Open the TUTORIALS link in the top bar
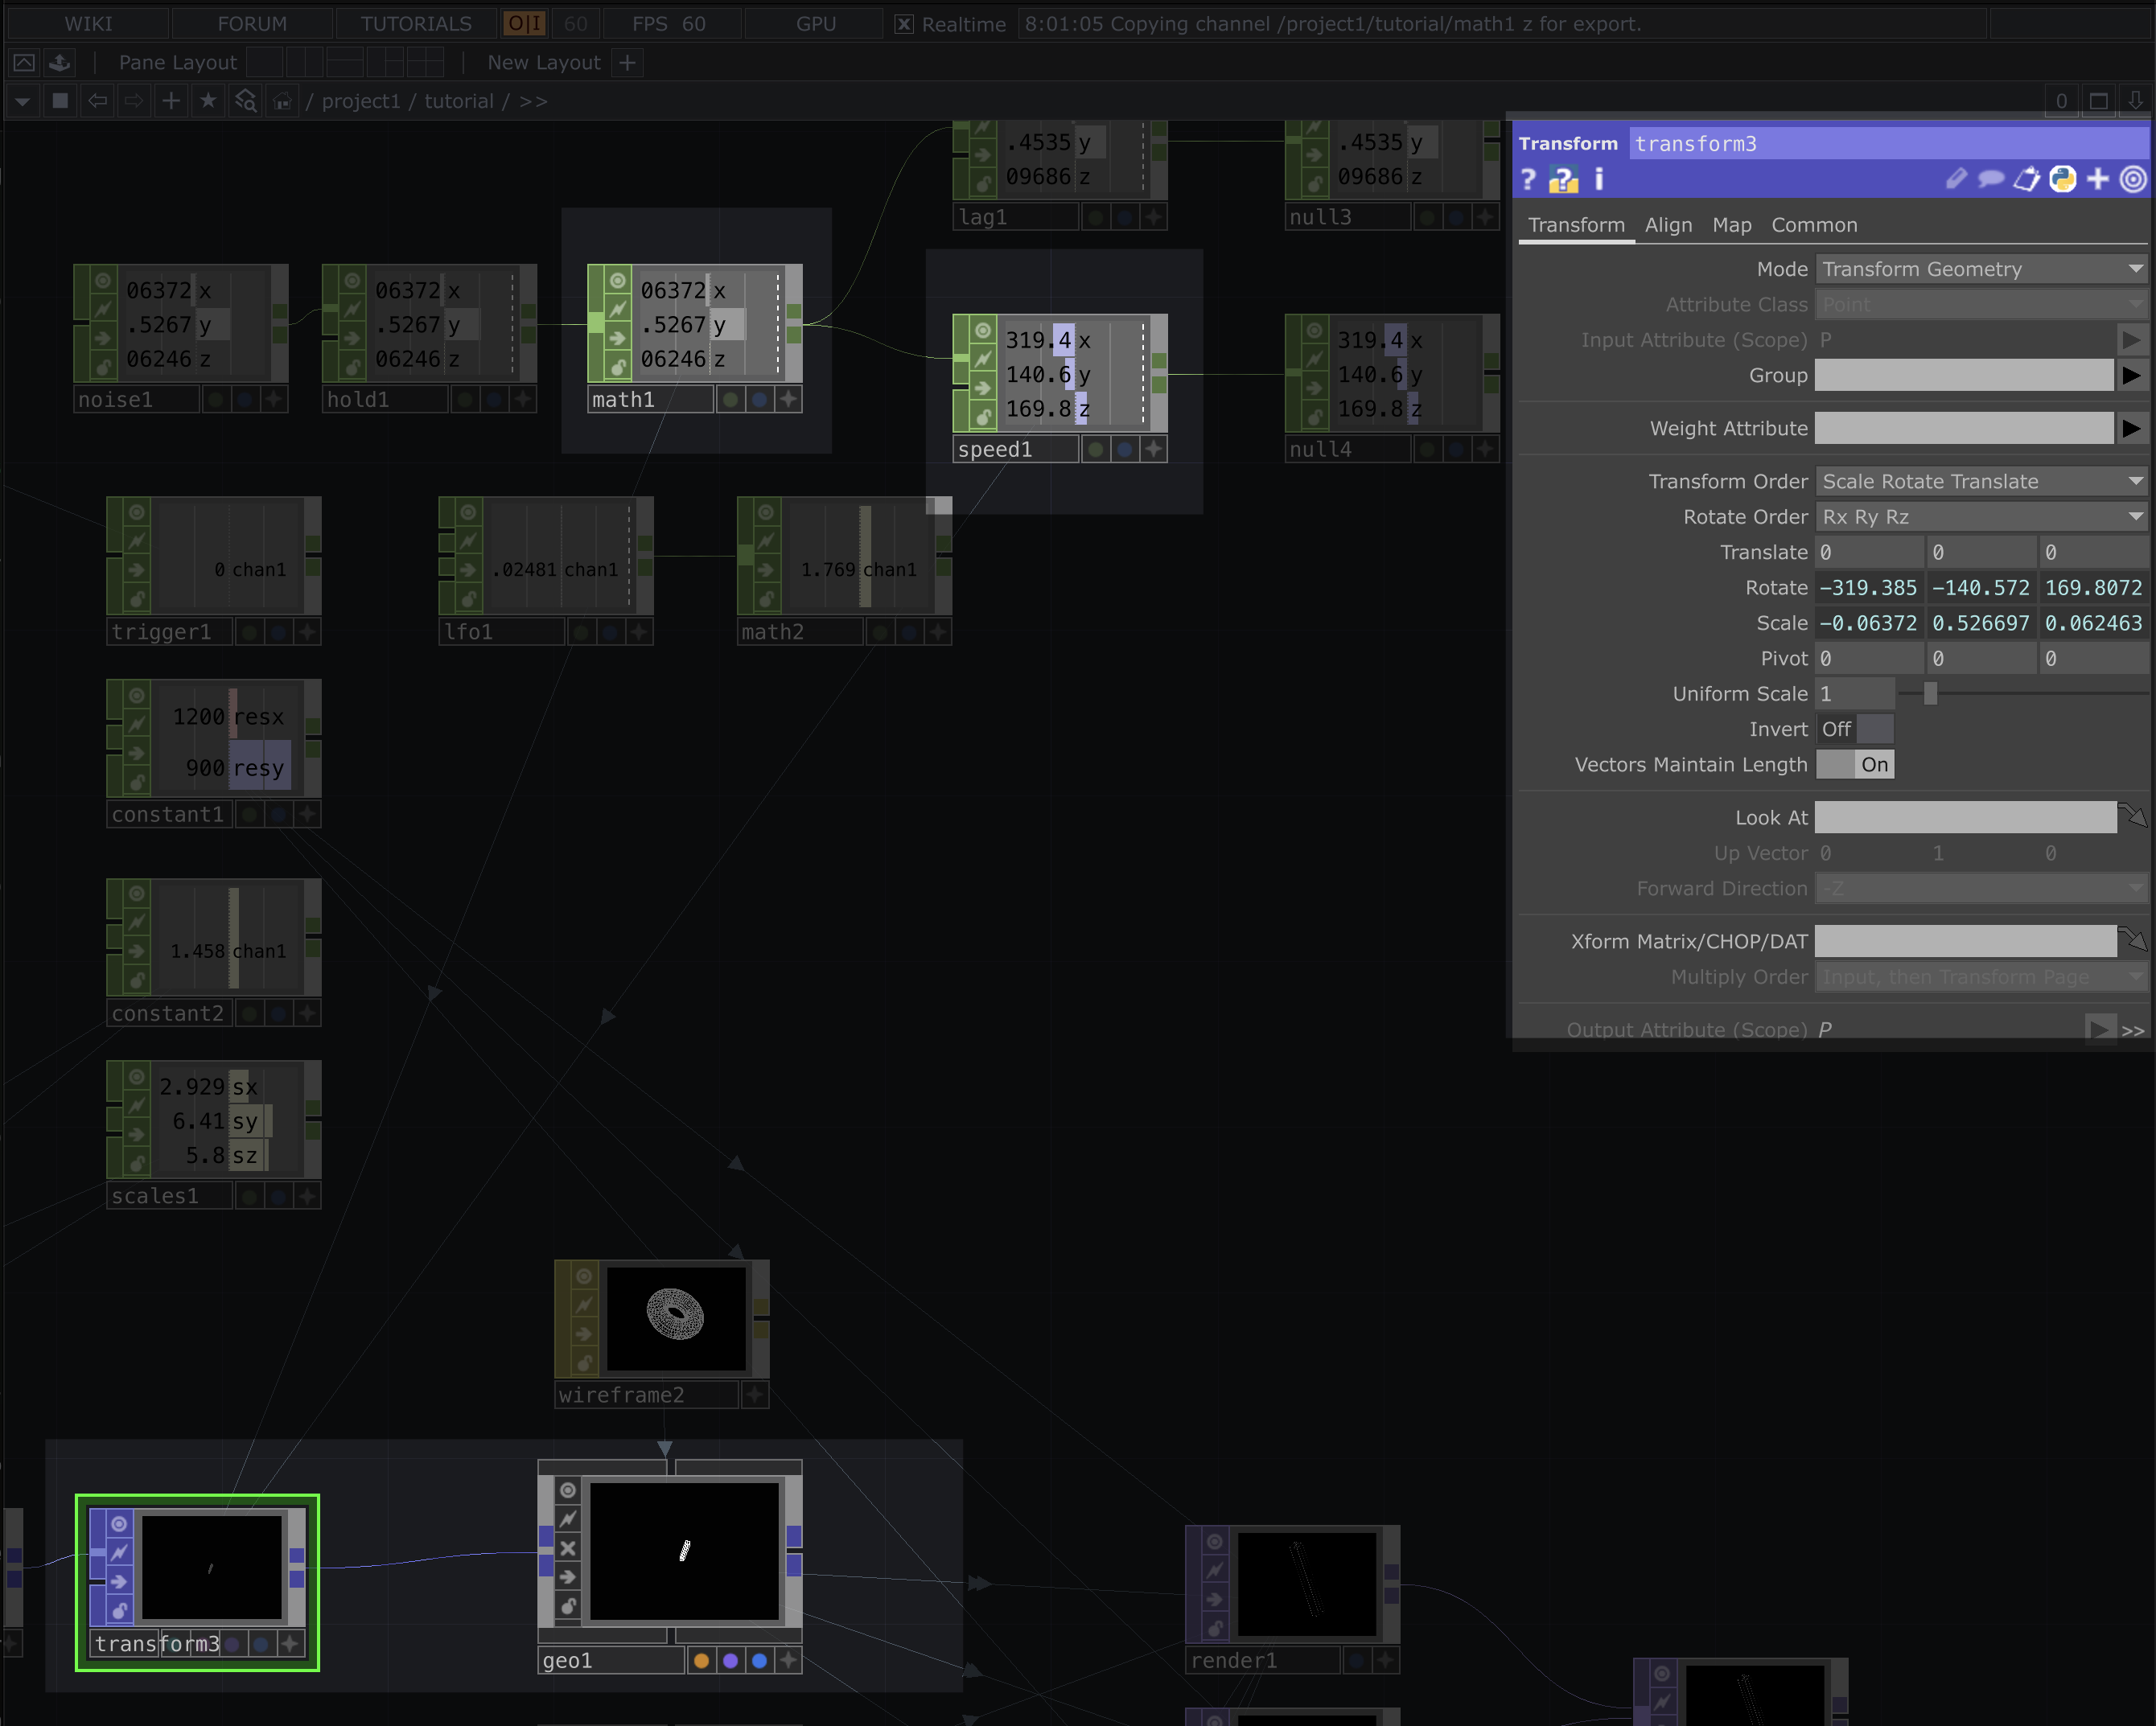The image size is (2156, 1726). pyautogui.click(x=416, y=24)
